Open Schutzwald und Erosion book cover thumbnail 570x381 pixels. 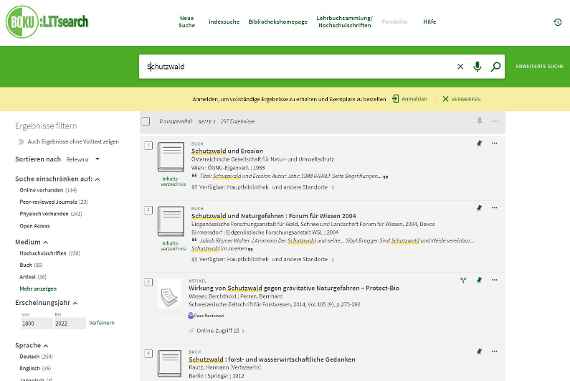click(171, 157)
